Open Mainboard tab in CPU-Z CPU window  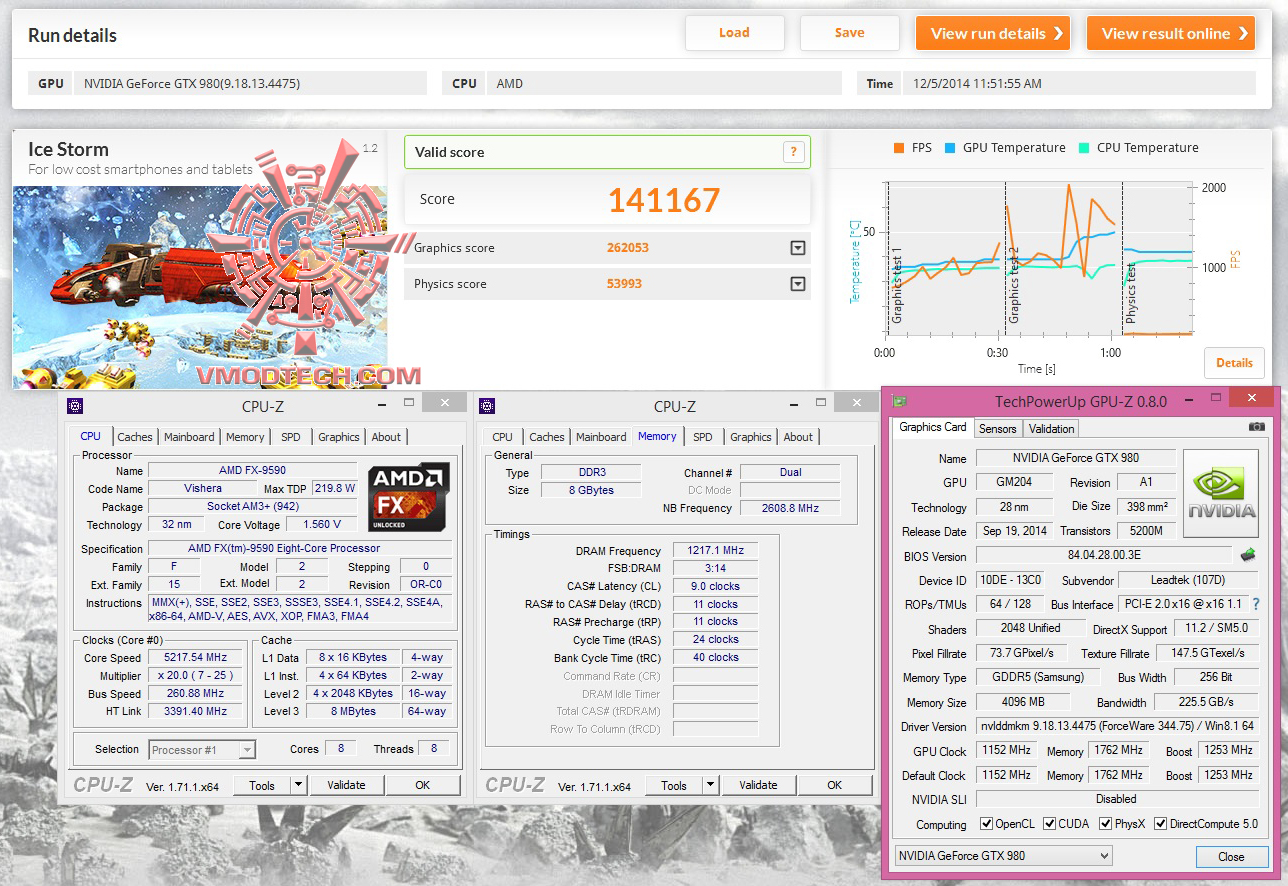[189, 437]
